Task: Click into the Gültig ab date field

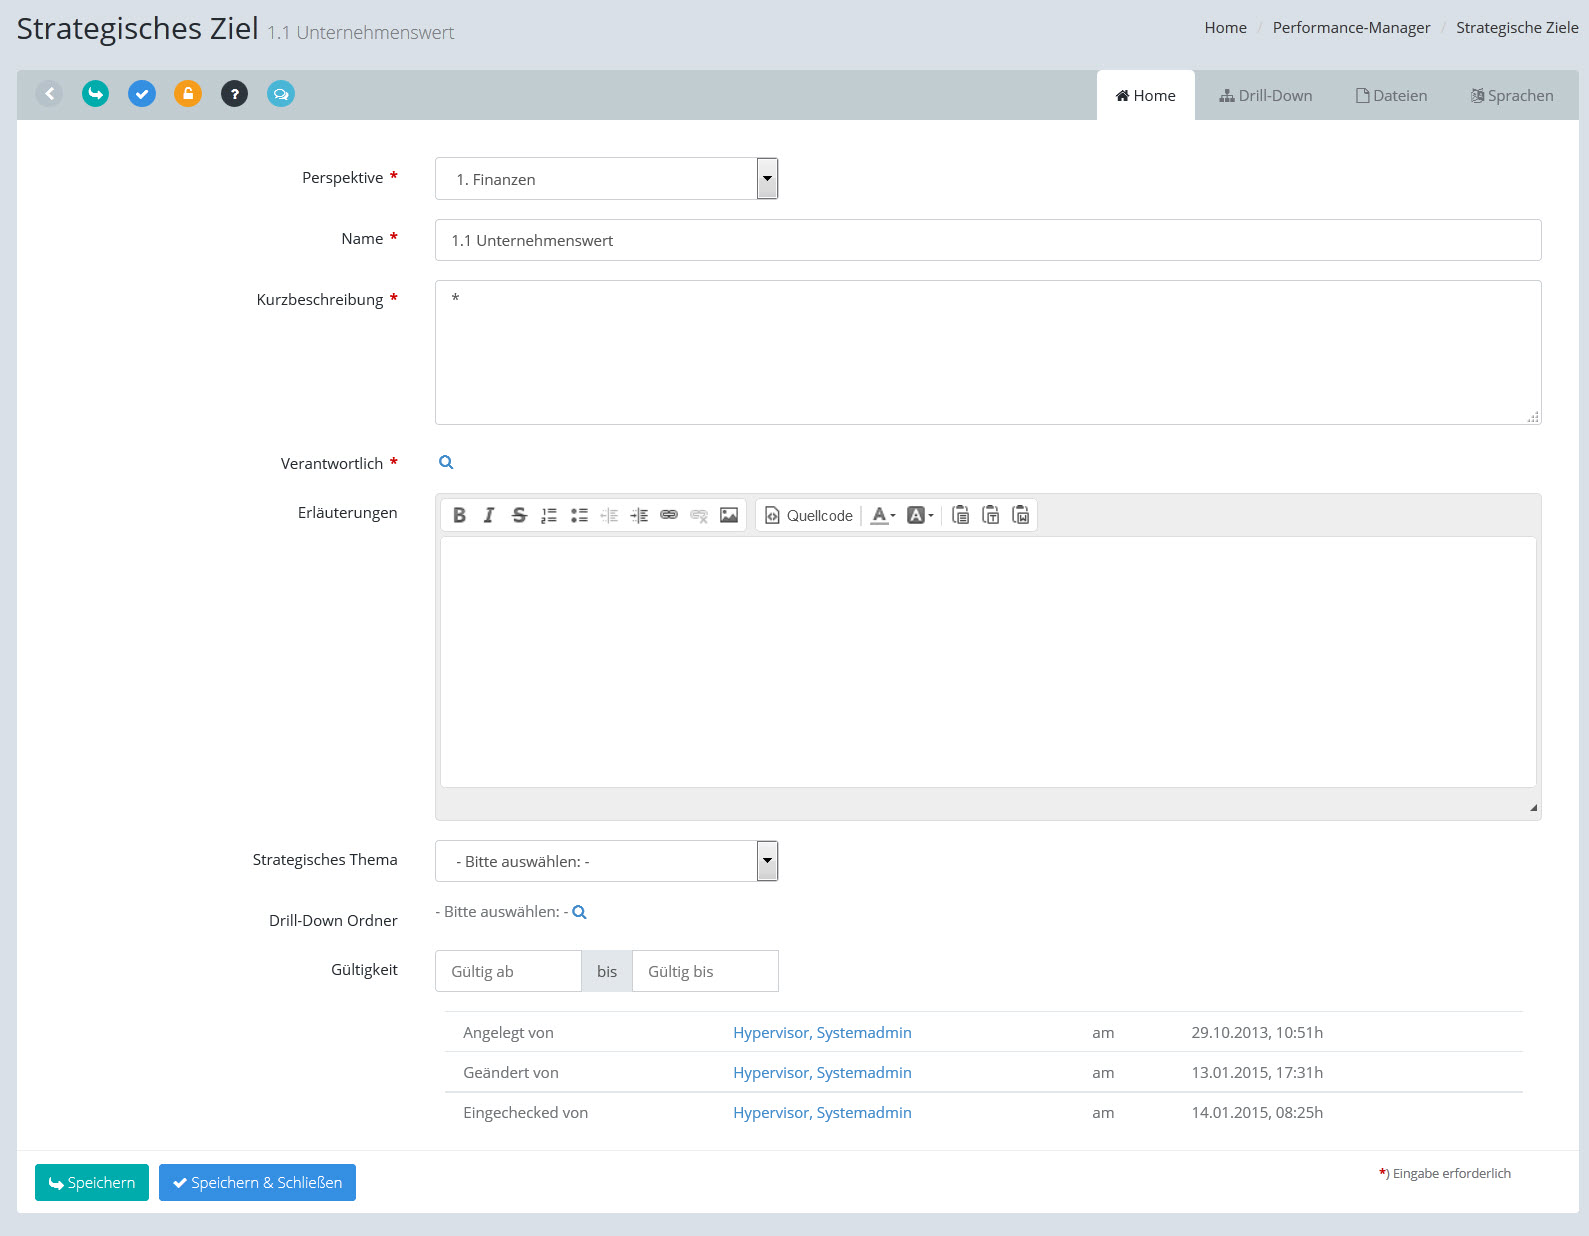Action: (508, 971)
